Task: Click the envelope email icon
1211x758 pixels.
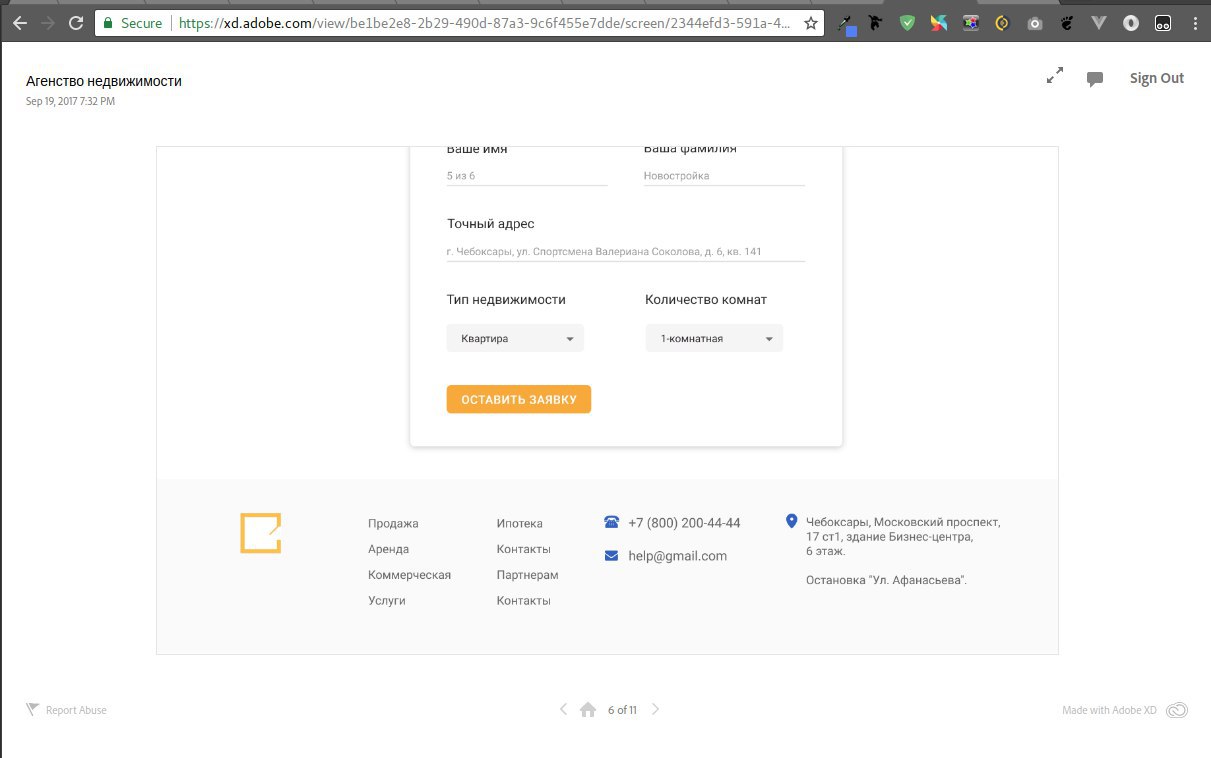Action: [x=612, y=556]
